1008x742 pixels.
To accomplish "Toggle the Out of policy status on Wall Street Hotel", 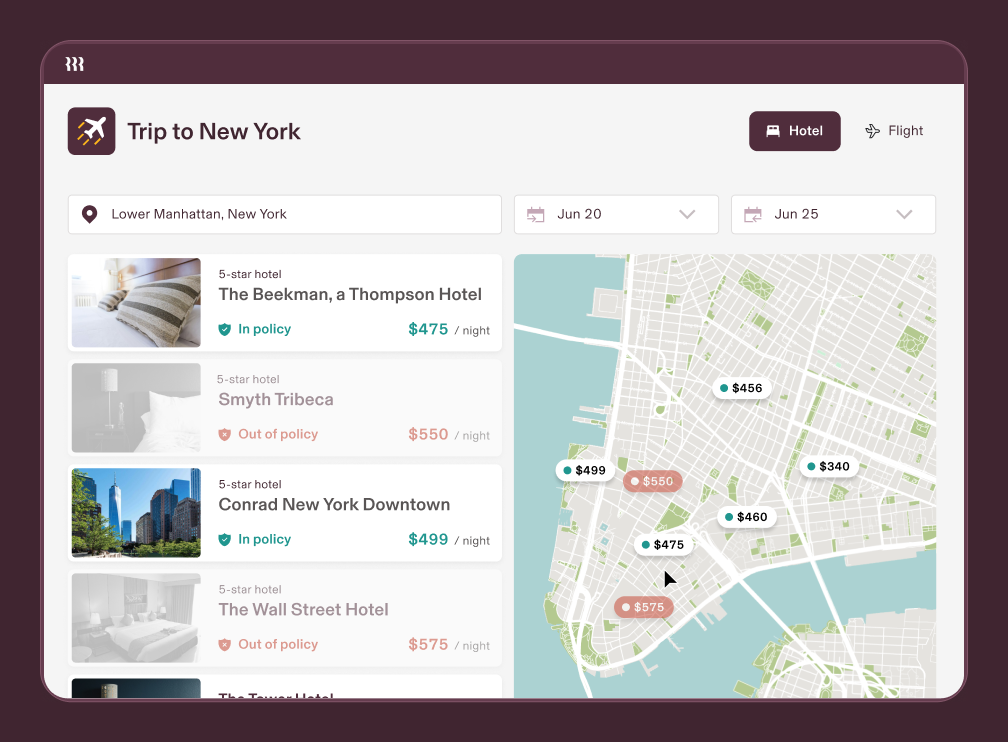I will point(268,644).
